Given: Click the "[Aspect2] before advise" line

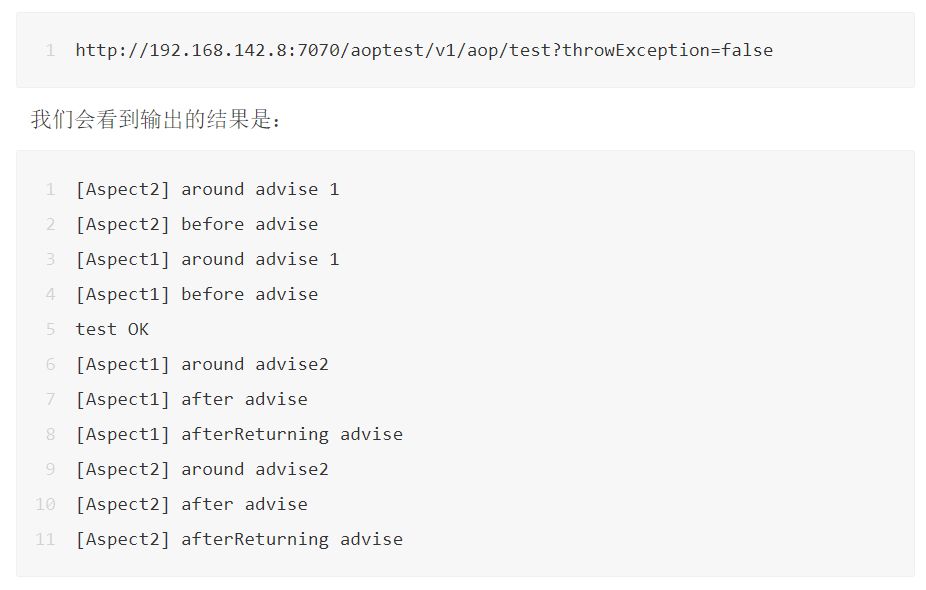Looking at the screenshot, I should (x=196, y=224).
